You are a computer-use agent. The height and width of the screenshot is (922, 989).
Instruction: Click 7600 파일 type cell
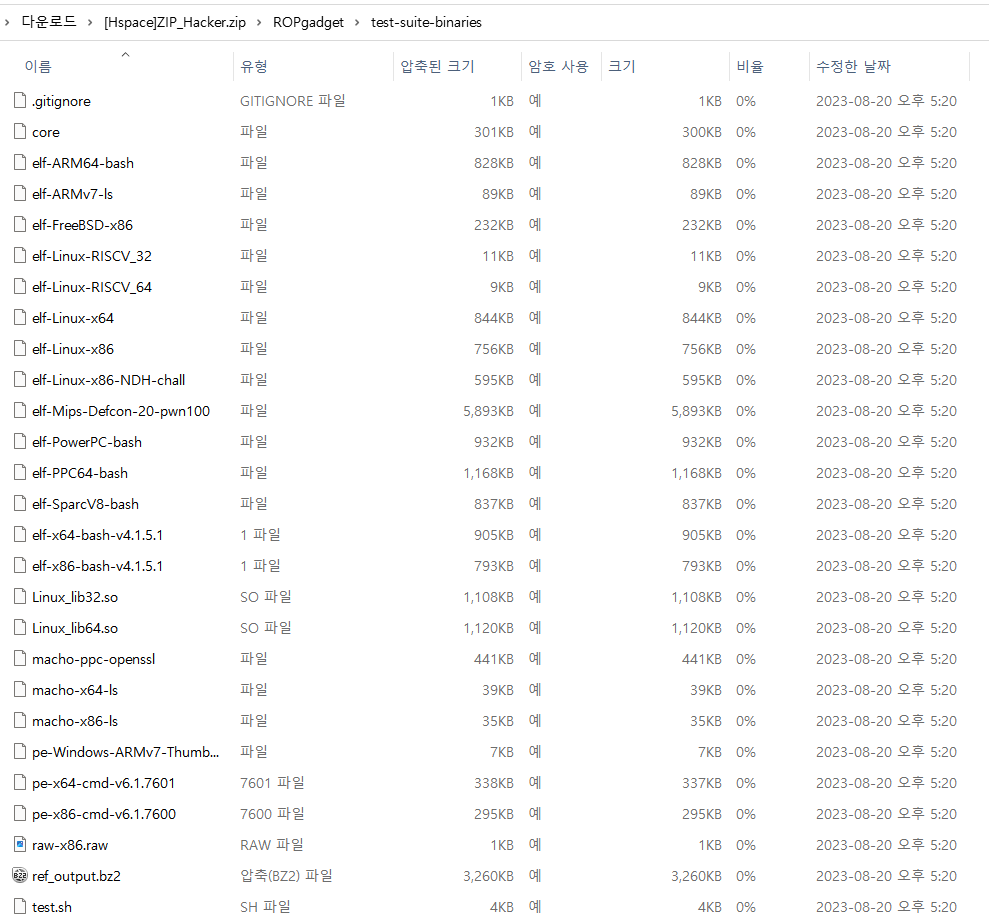coord(272,814)
